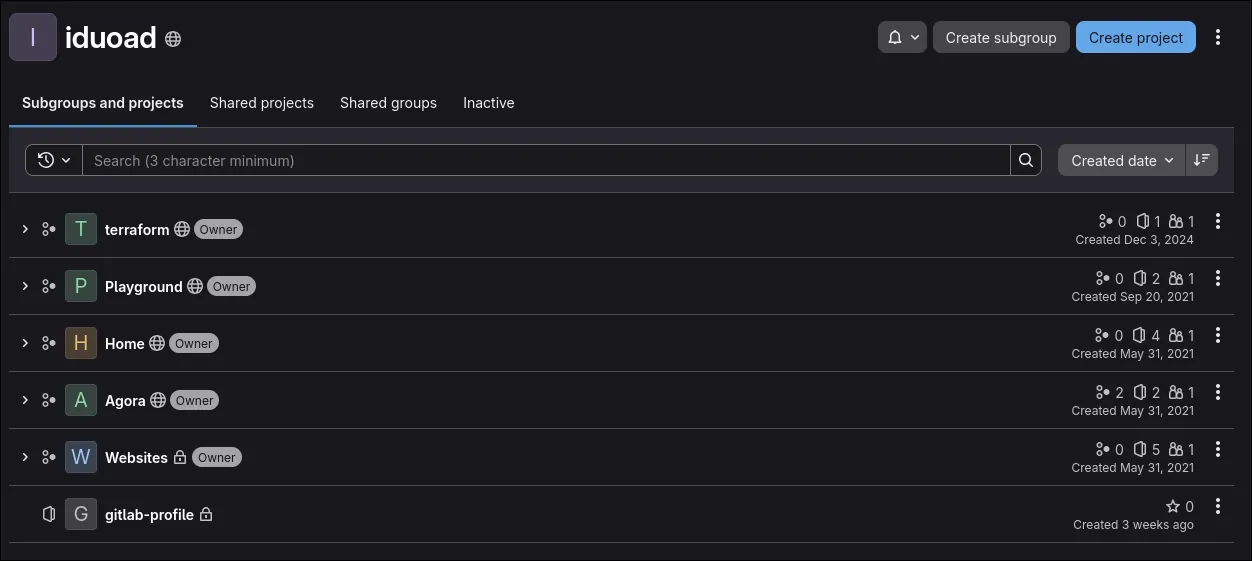Expand the terraform subgroup
Image resolution: width=1252 pixels, height=561 pixels.
25,229
